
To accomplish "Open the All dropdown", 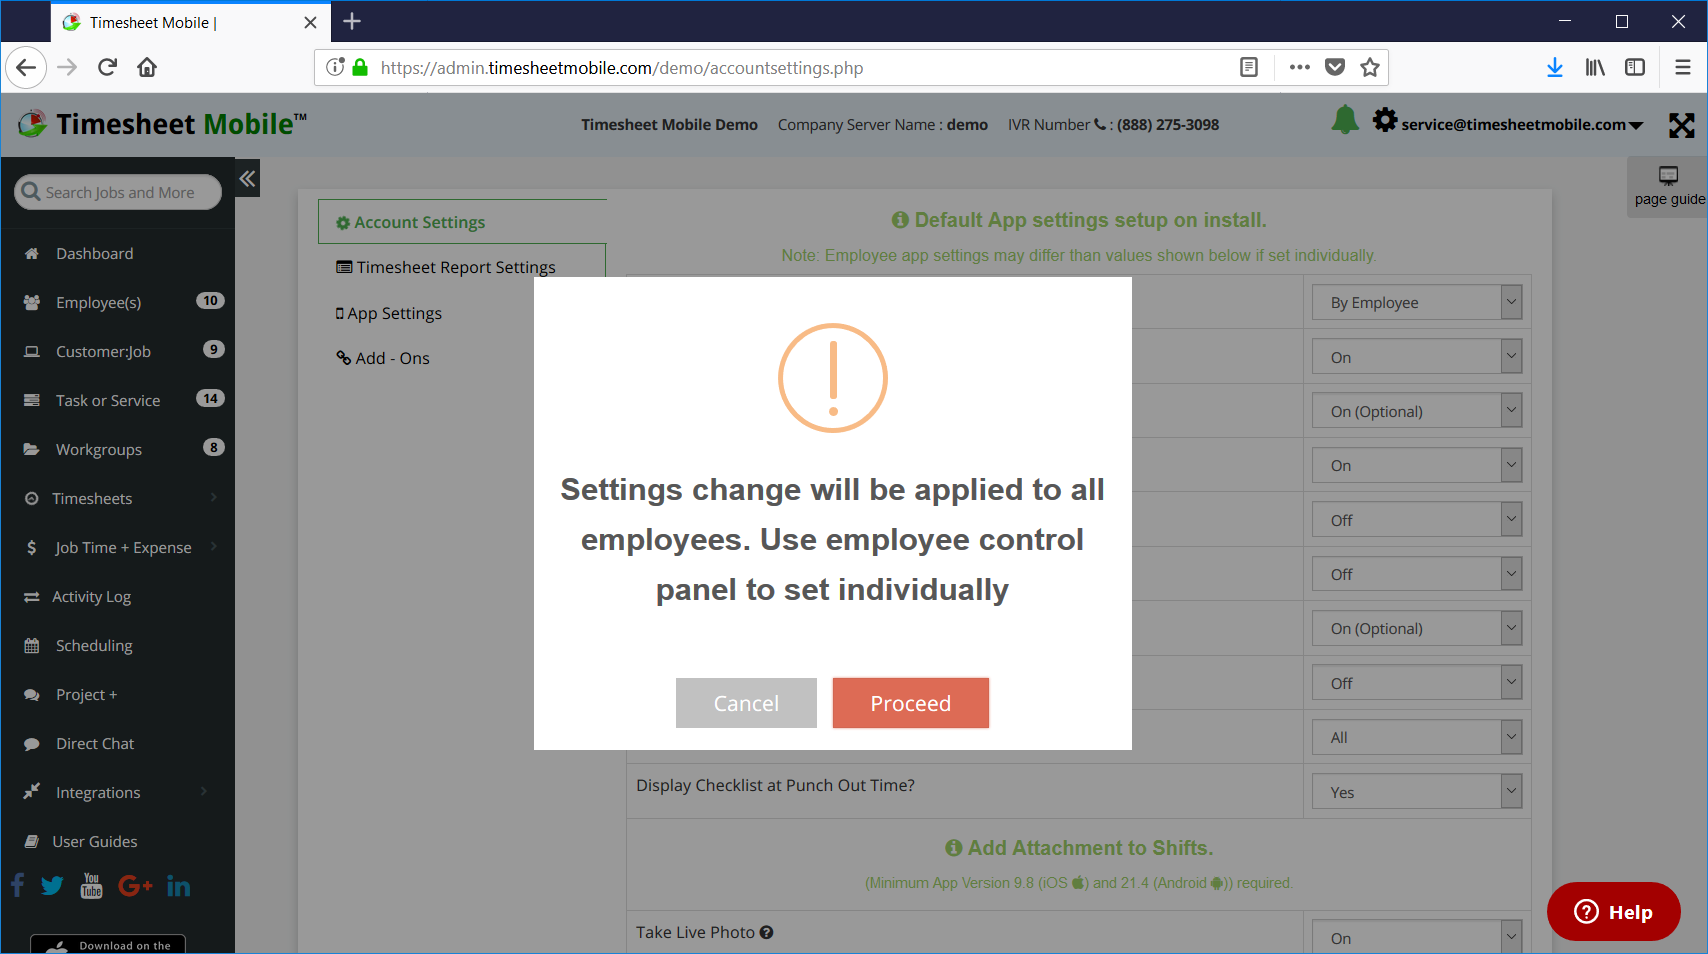I will 1417,737.
